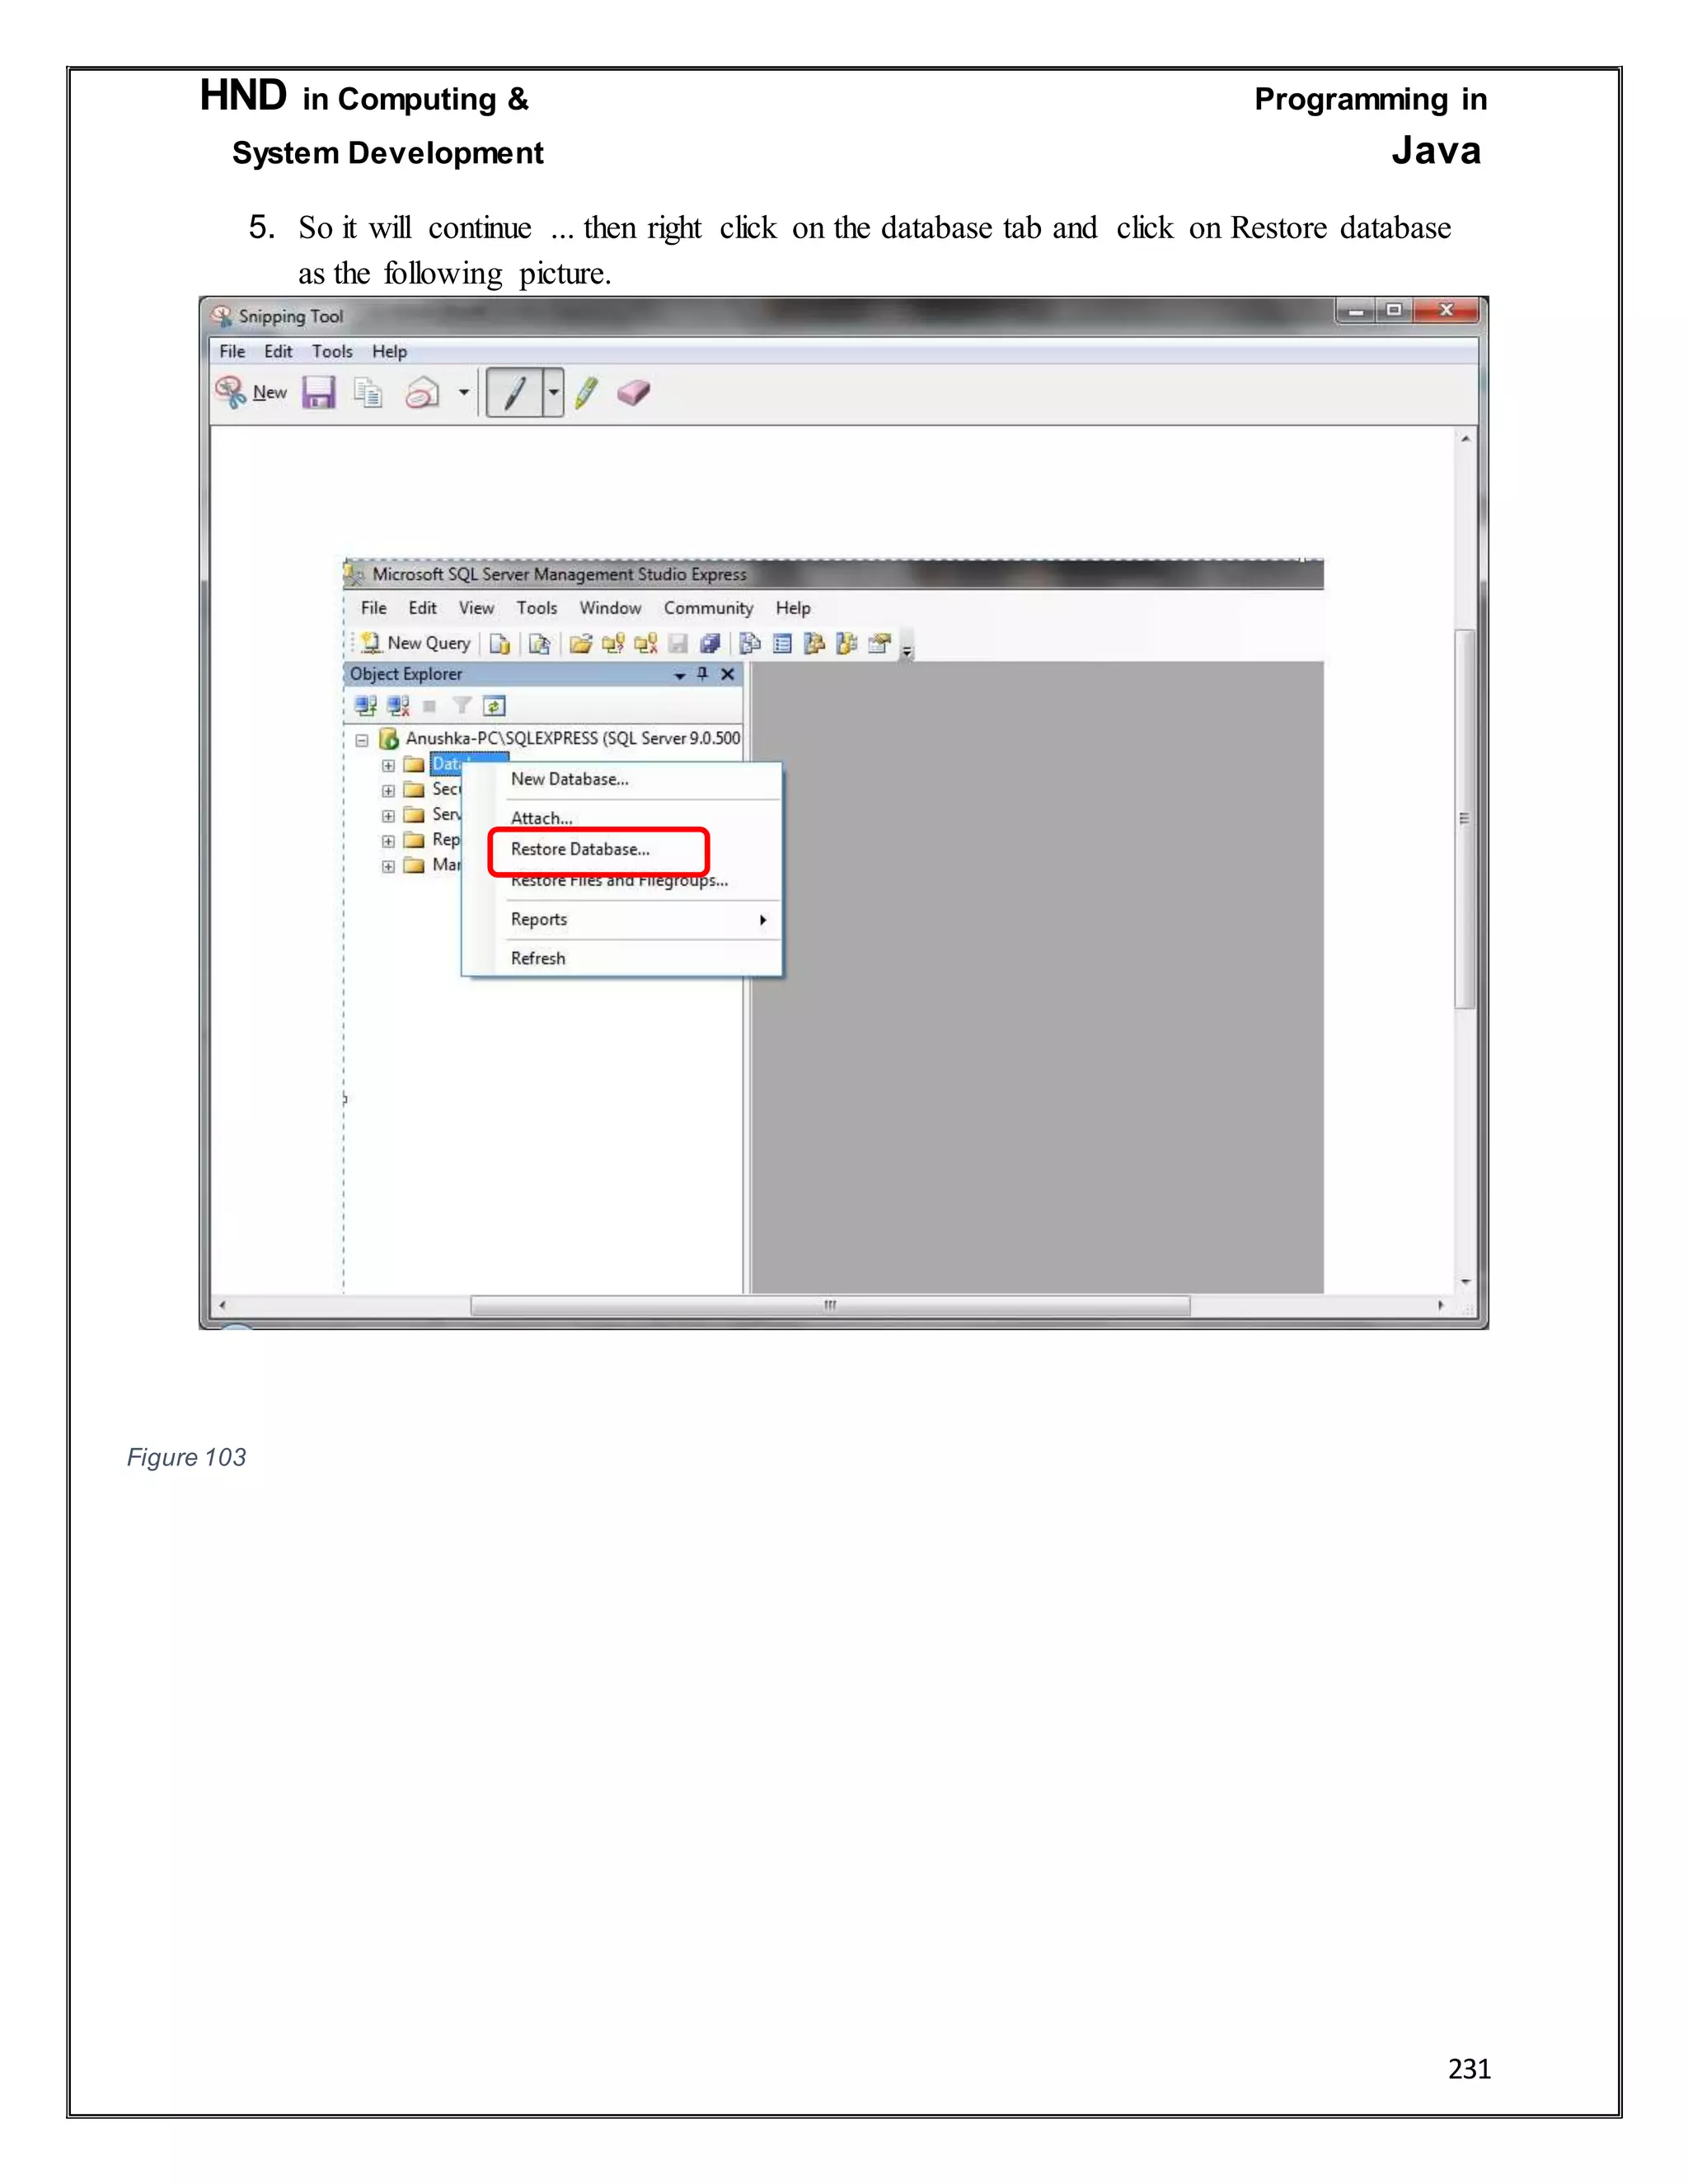The image size is (1688, 2184).
Task: Click the Save All icon in SSMS toolbar
Action: click(x=710, y=644)
